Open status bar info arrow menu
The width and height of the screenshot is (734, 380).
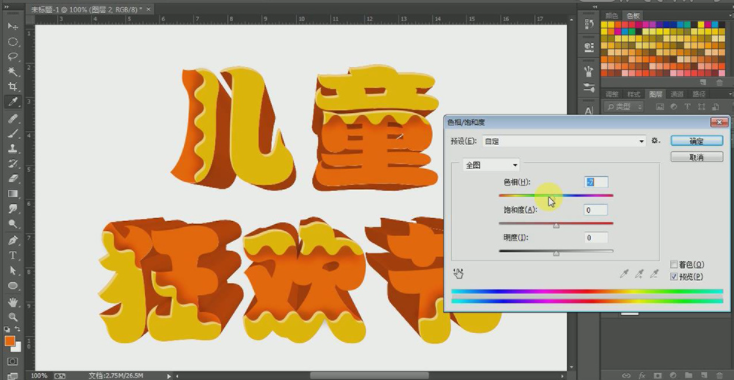169,375
